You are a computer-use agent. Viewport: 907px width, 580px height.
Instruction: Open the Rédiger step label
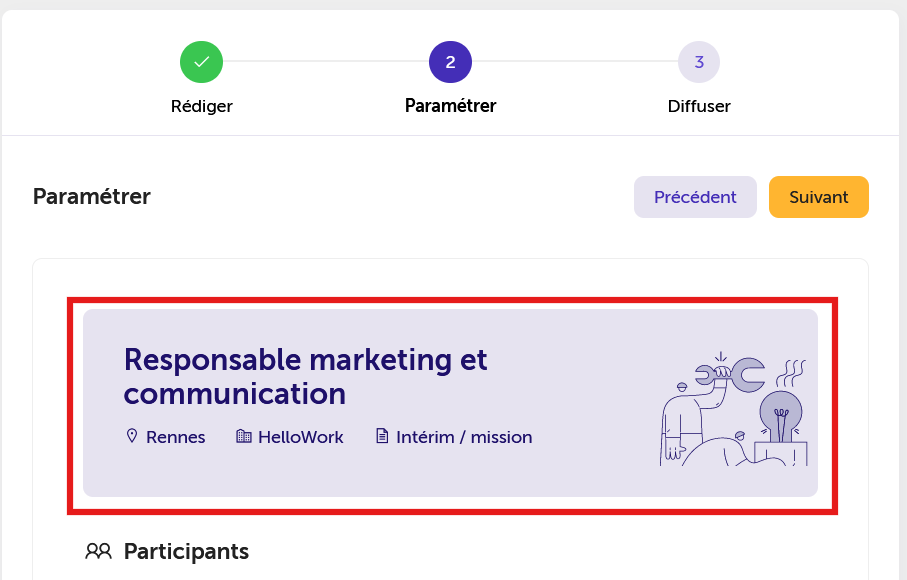point(202,106)
